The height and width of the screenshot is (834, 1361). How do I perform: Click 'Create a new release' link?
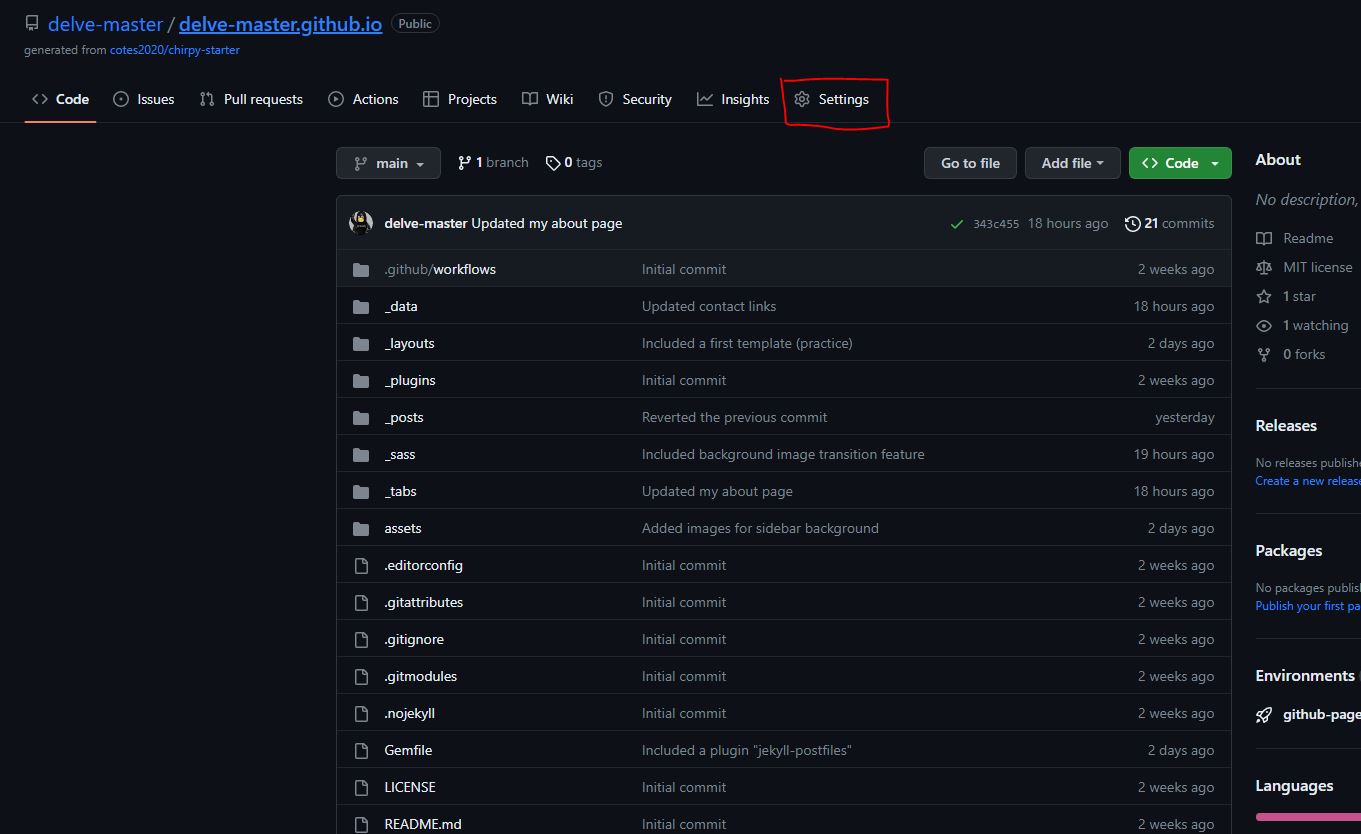[1308, 481]
